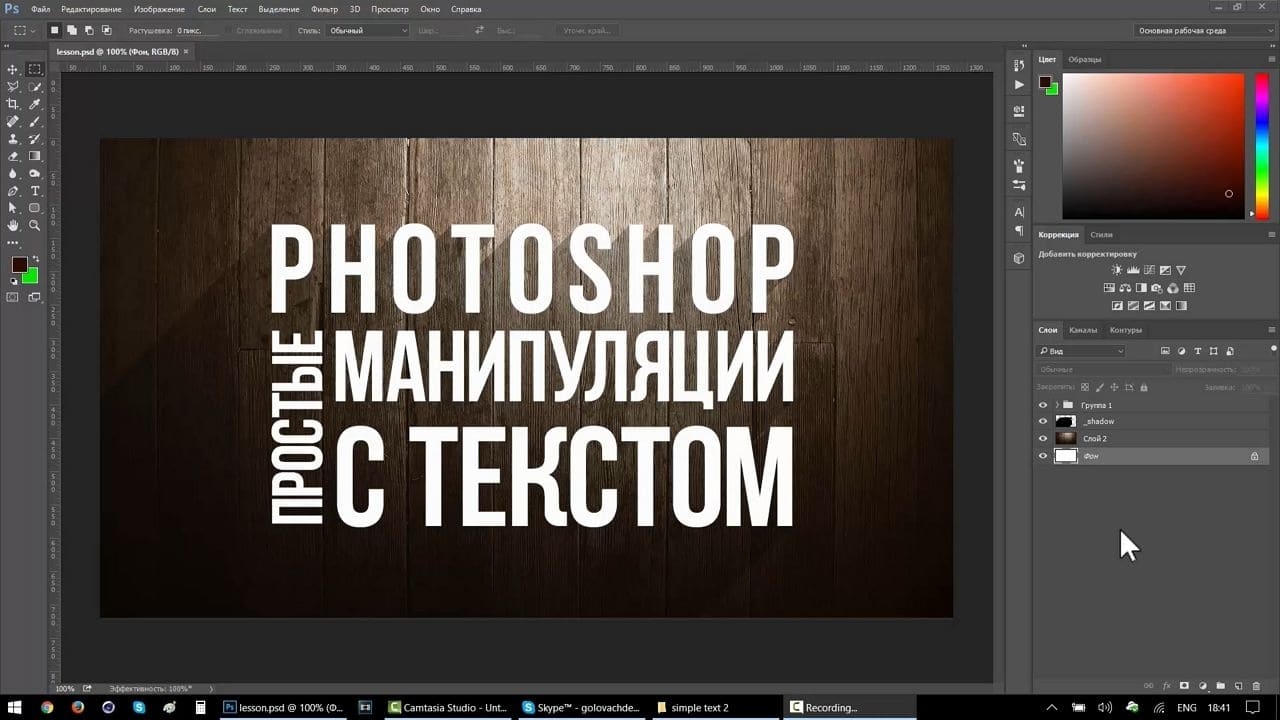Image resolution: width=1280 pixels, height=720 pixels.
Task: Select the Rectangular Marquee tool
Action: point(35,69)
